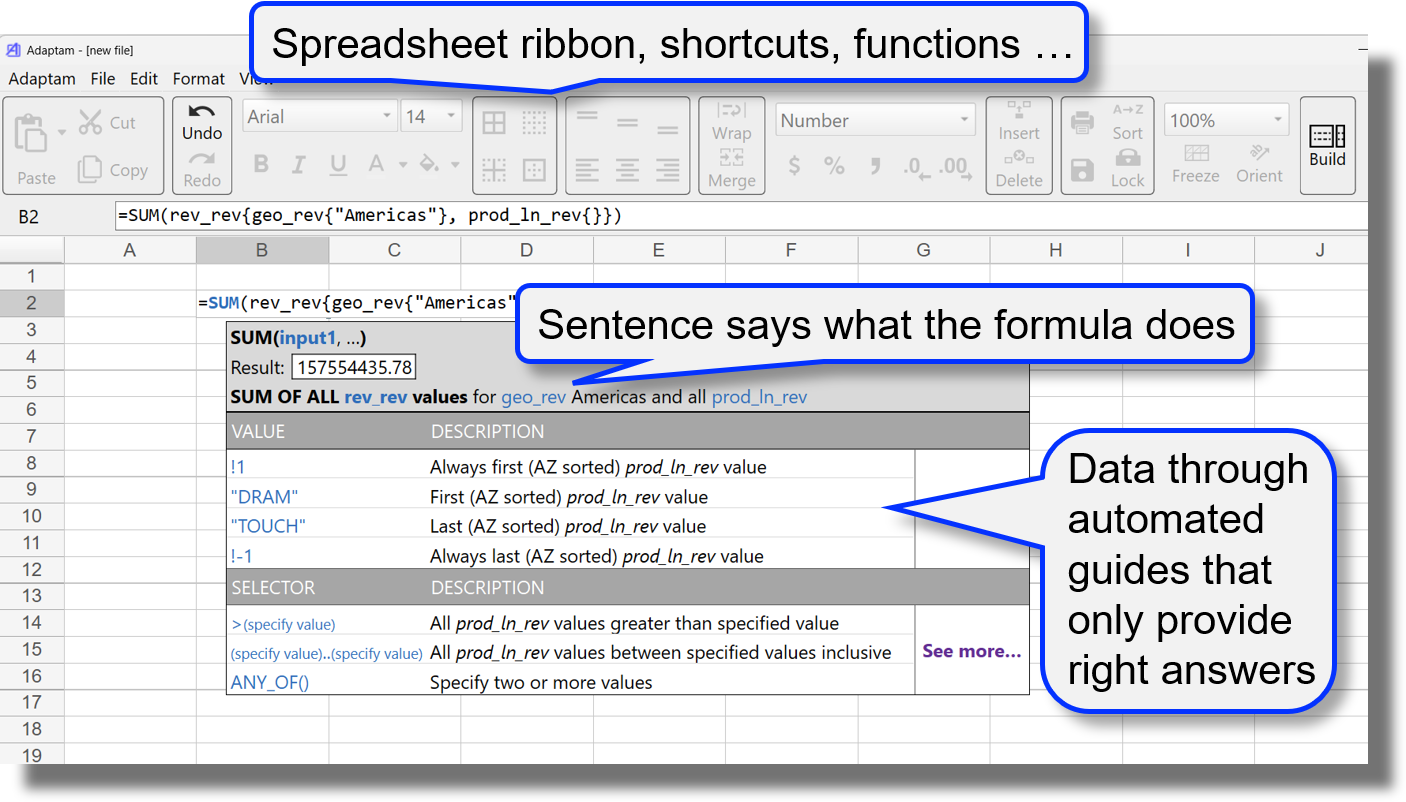The width and height of the screenshot is (1406, 802).
Task: Open the zoom level dropdown showing 100%
Action: click(1226, 119)
